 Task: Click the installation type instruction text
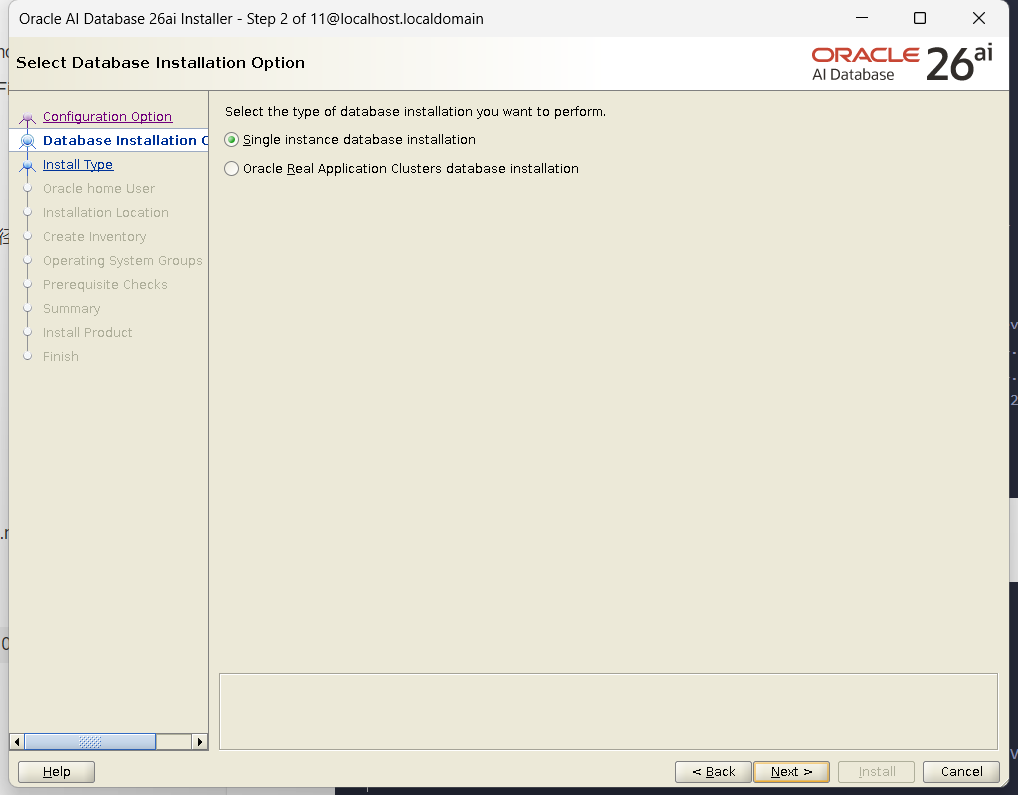click(416, 112)
